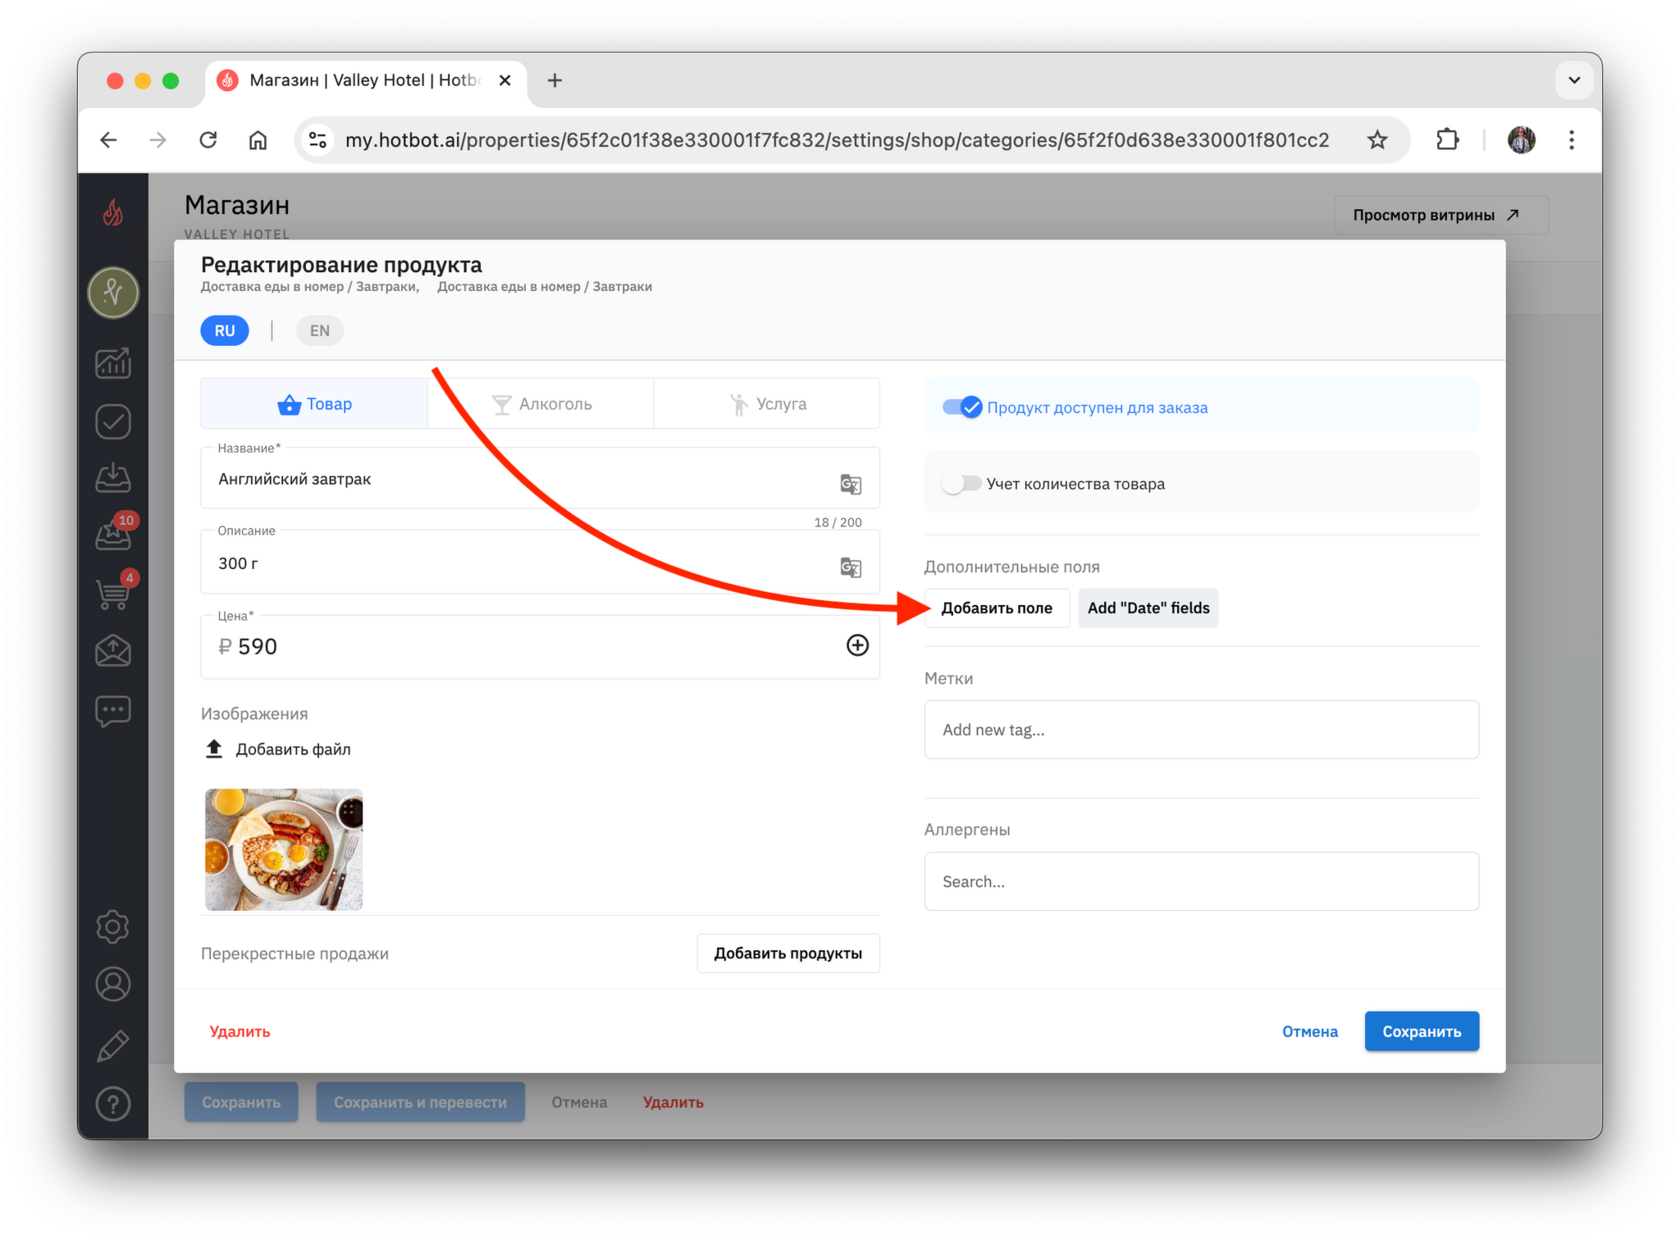Image resolution: width=1680 pixels, height=1242 pixels.
Task: Switch language to RU
Action: pyautogui.click(x=225, y=331)
